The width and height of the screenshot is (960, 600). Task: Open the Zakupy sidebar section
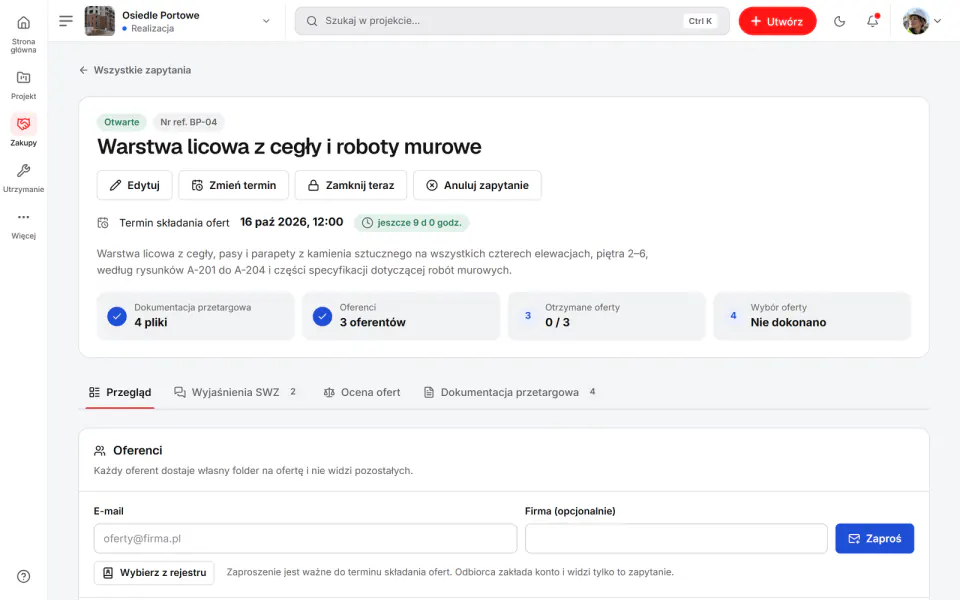tap(23, 130)
